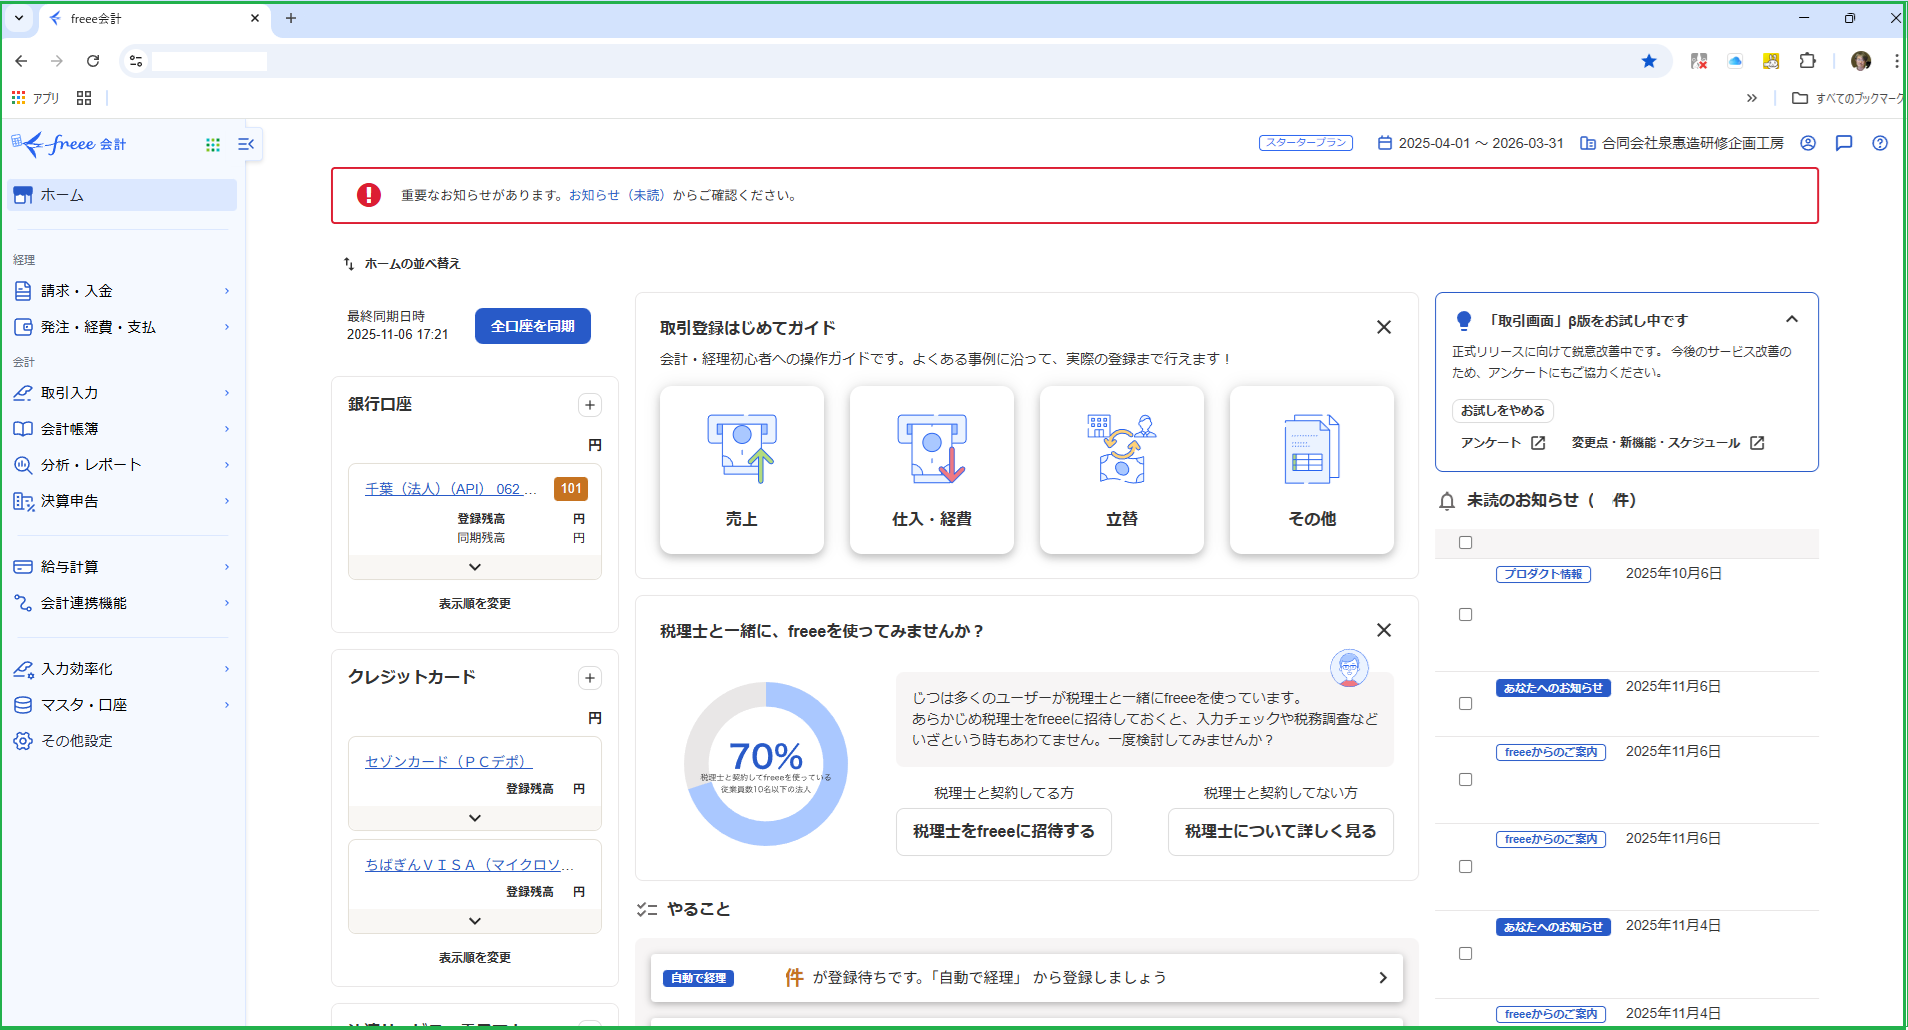Click the 70% donut progress chart
Image resolution: width=1908 pixels, height=1030 pixels.
[766, 764]
